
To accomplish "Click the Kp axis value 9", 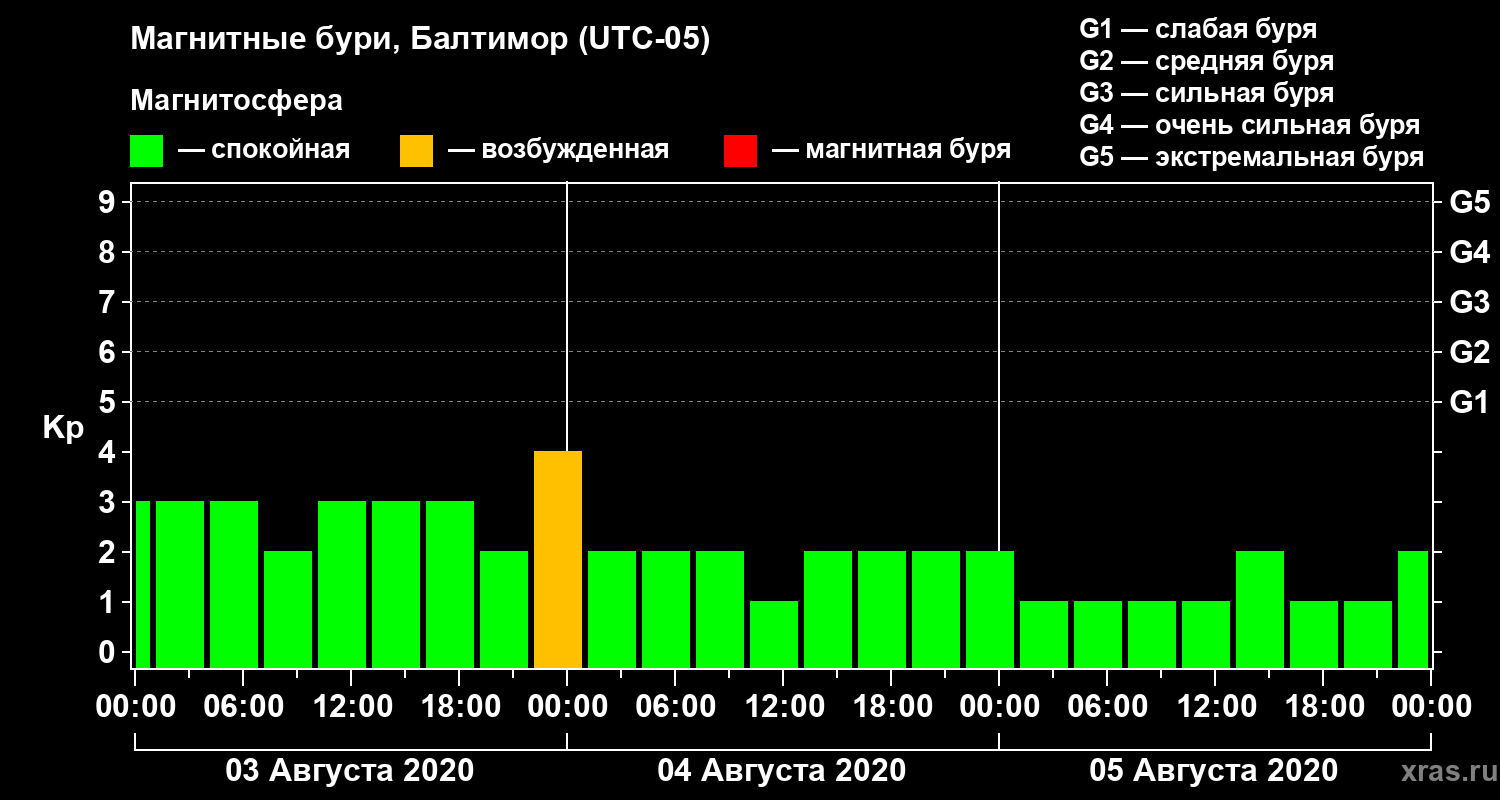I will [108, 202].
